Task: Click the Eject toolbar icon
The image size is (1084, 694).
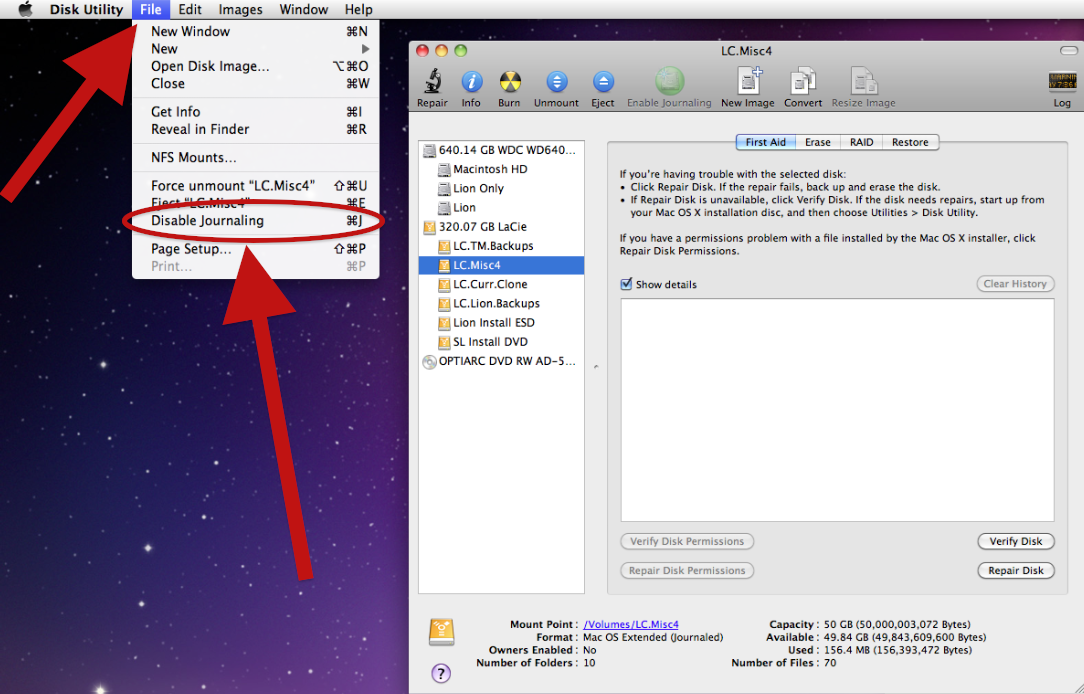Action: tap(603, 82)
